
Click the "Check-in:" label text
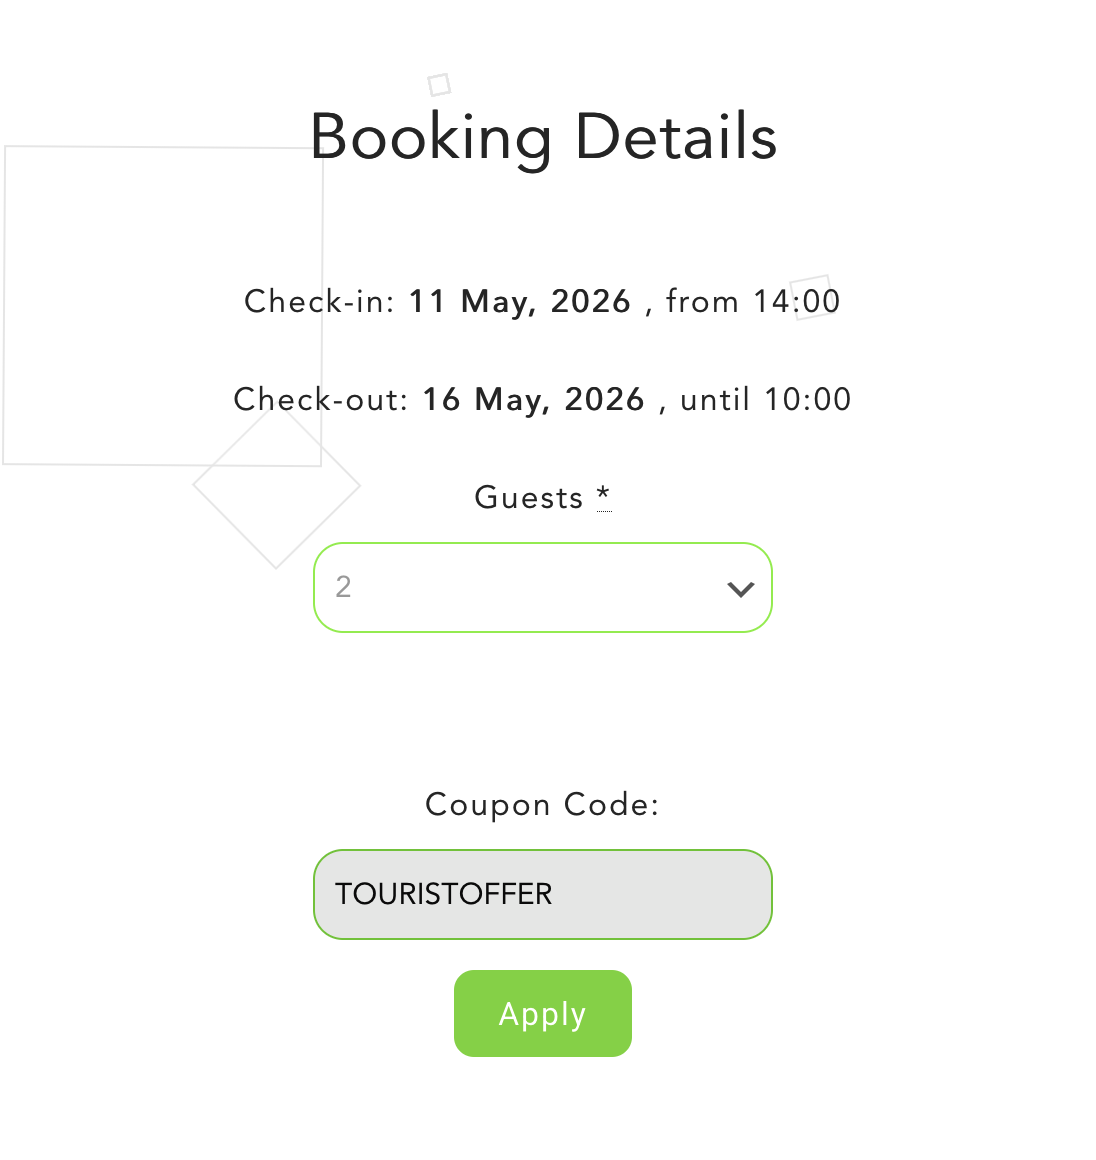click(x=320, y=302)
